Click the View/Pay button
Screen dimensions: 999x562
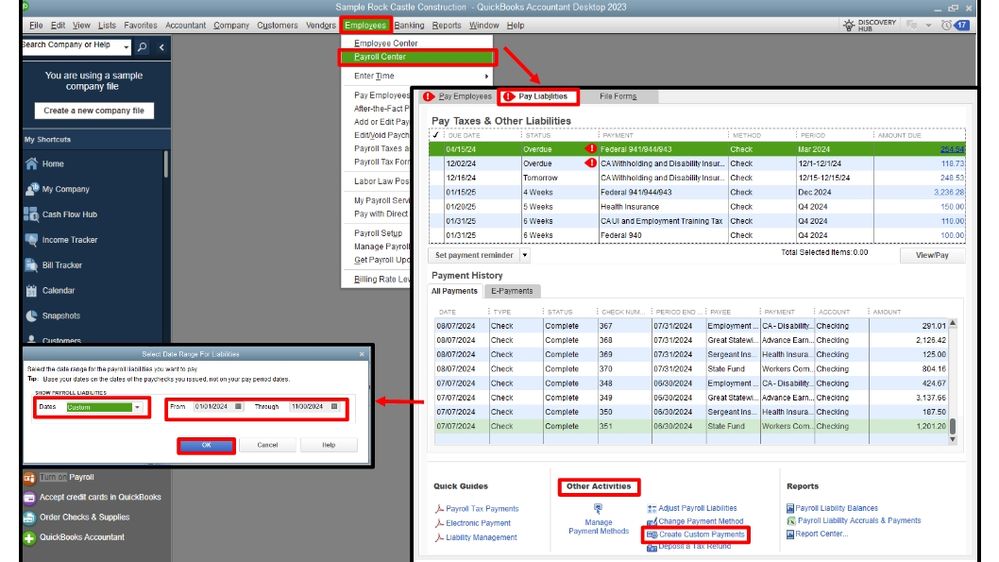[x=932, y=255]
